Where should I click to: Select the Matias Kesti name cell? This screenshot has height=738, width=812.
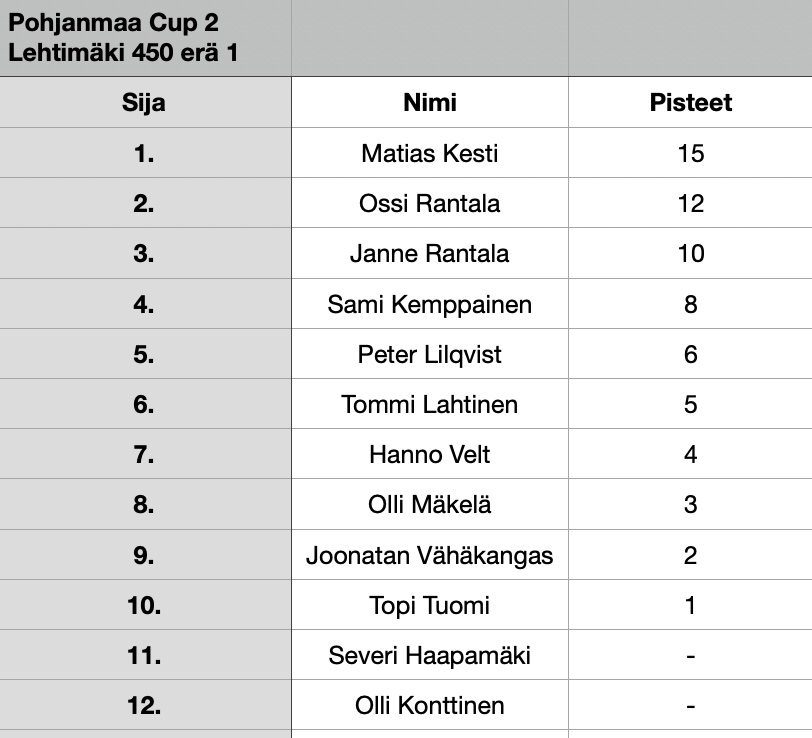coord(430,154)
